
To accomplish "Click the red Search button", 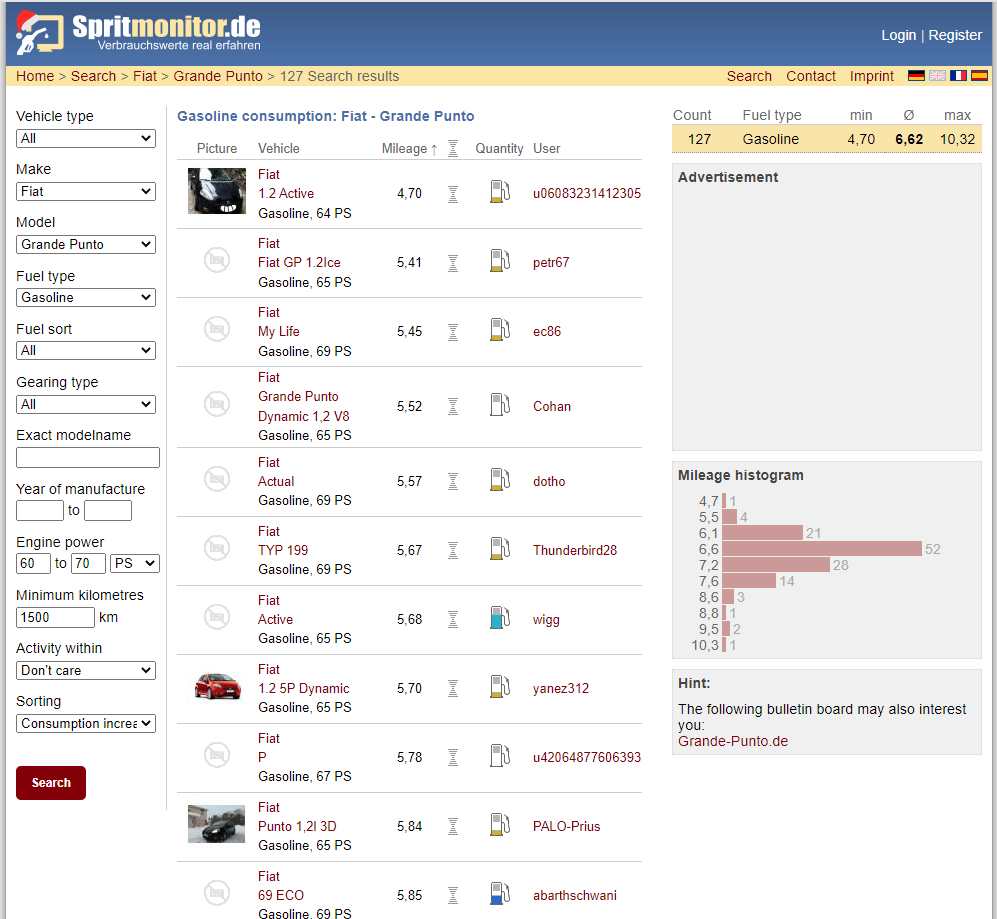I will click(51, 783).
